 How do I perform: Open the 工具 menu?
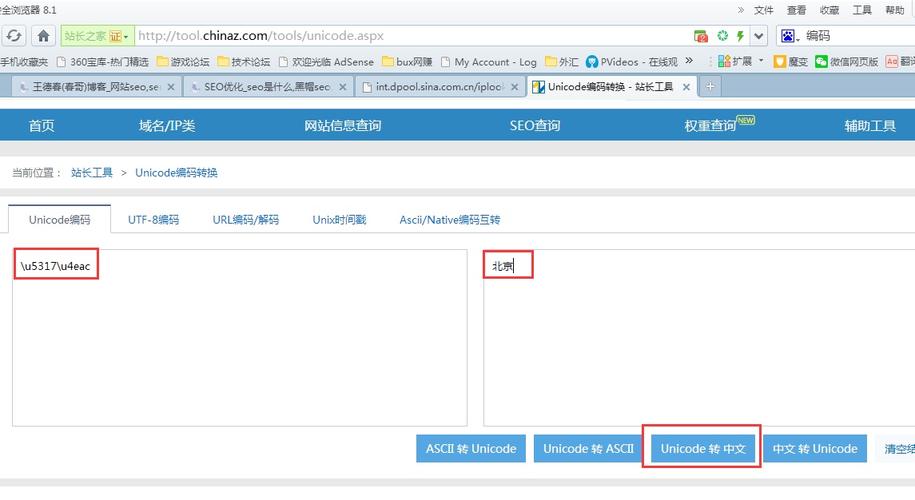862,10
